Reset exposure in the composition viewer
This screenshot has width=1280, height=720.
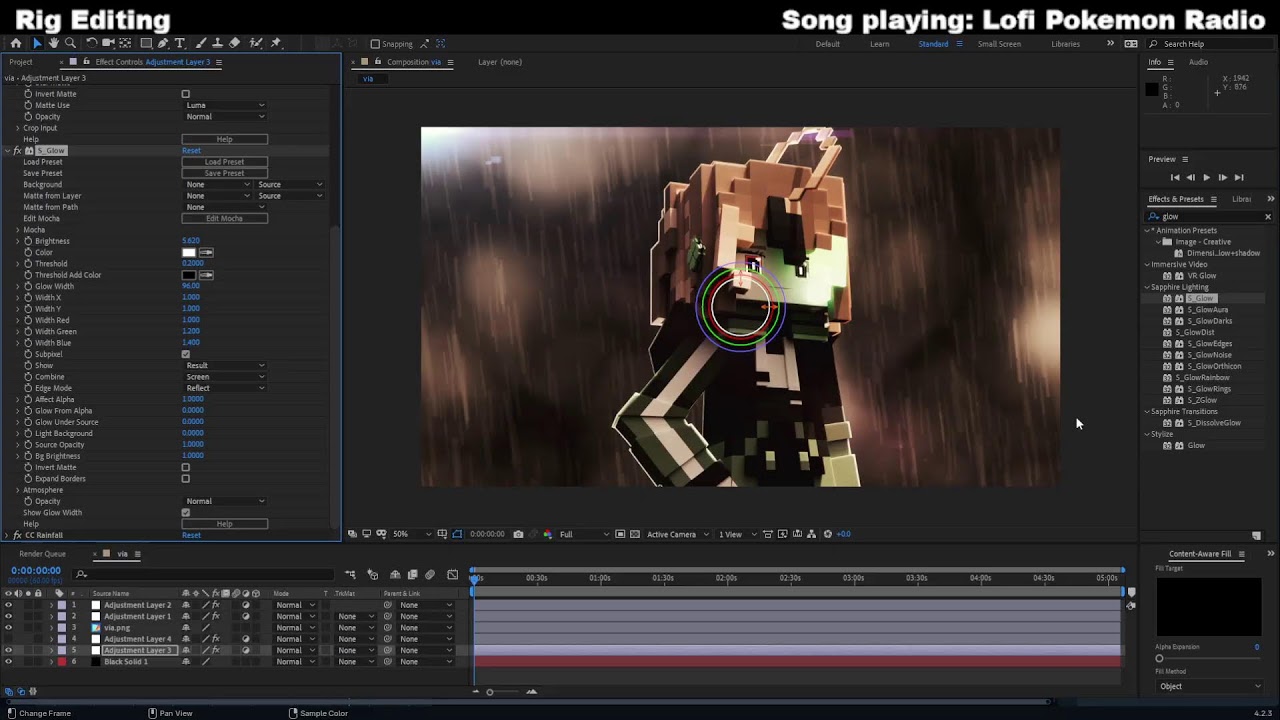click(x=827, y=534)
